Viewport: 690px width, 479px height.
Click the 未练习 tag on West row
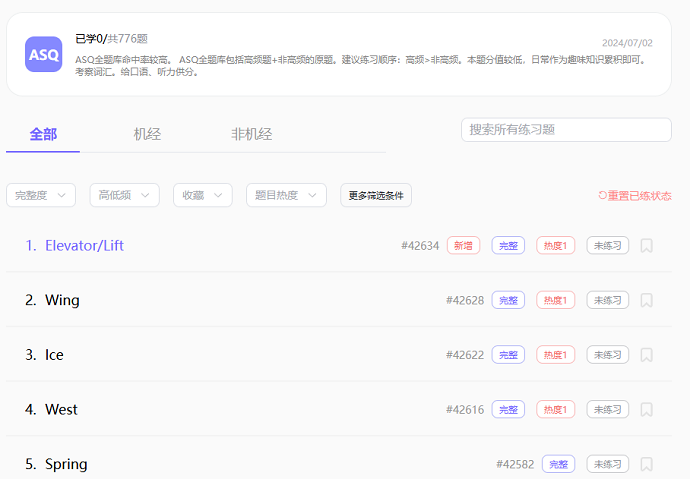pos(607,410)
